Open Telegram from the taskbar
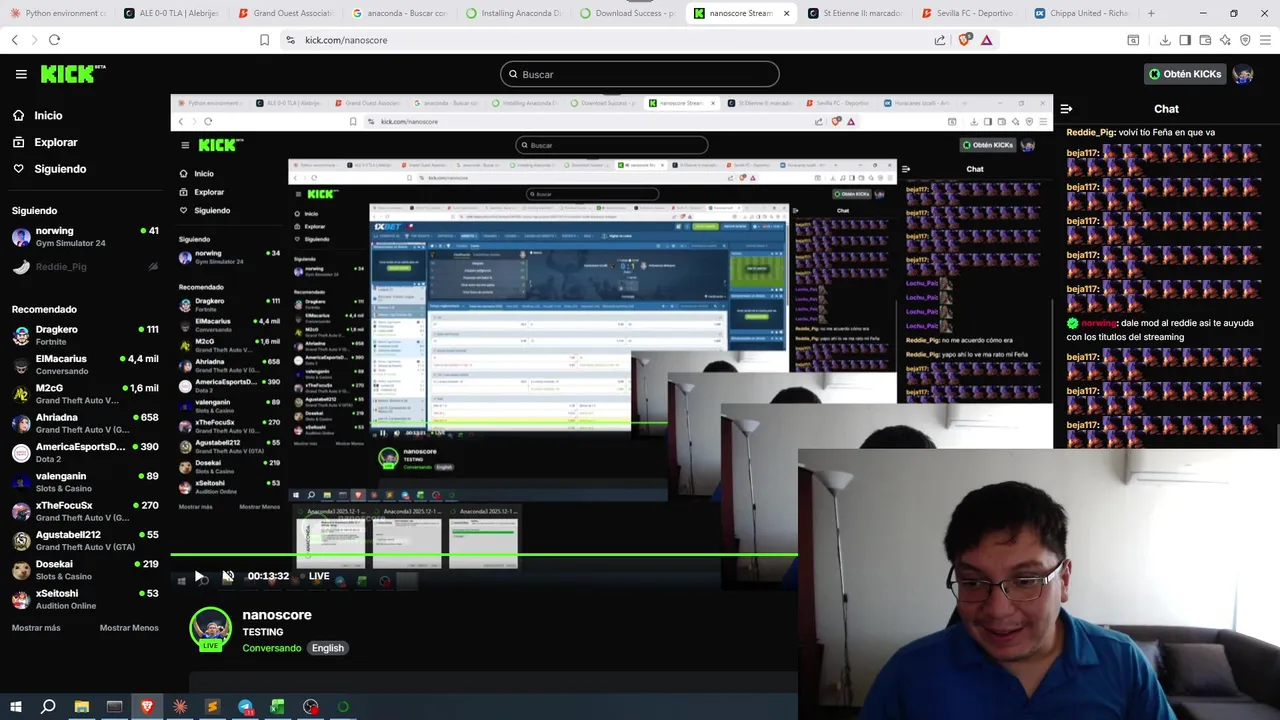Screen dimensions: 1280x720 coord(245,707)
